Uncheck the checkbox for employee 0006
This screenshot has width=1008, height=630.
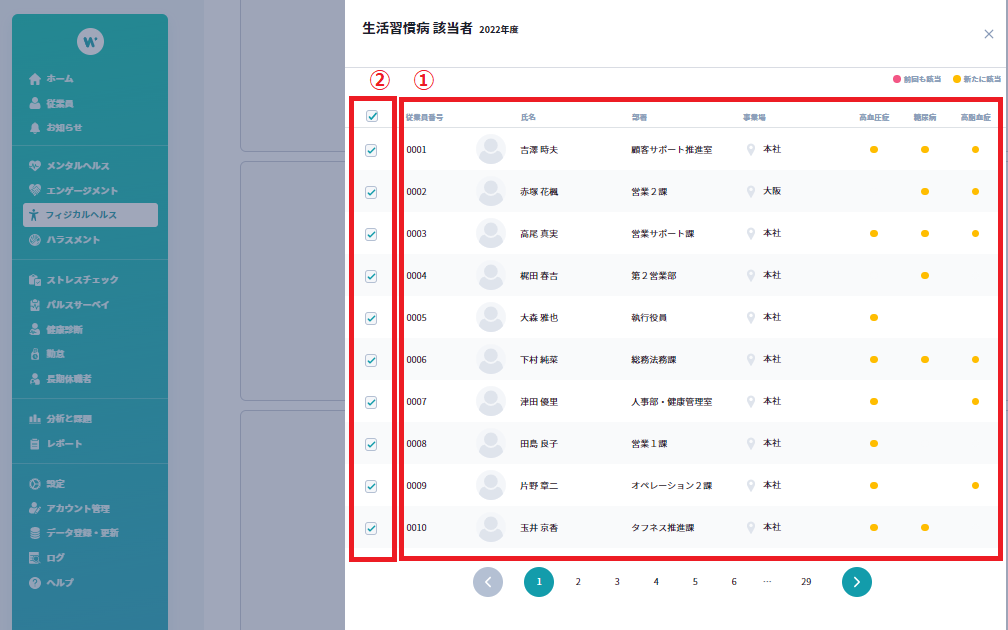coord(371,361)
